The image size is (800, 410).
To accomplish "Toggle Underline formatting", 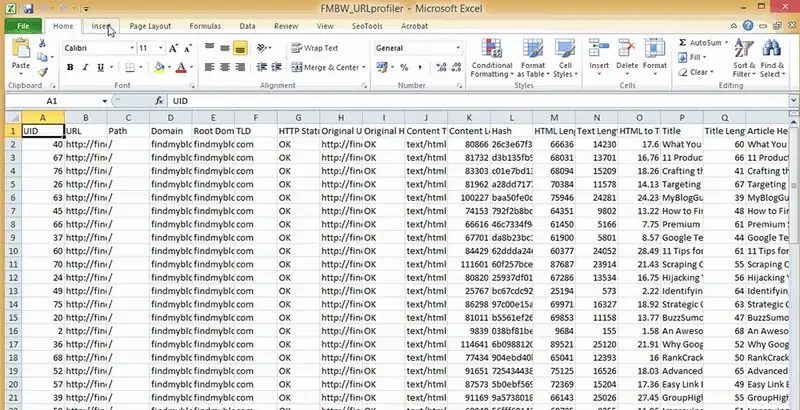I will coord(101,67).
